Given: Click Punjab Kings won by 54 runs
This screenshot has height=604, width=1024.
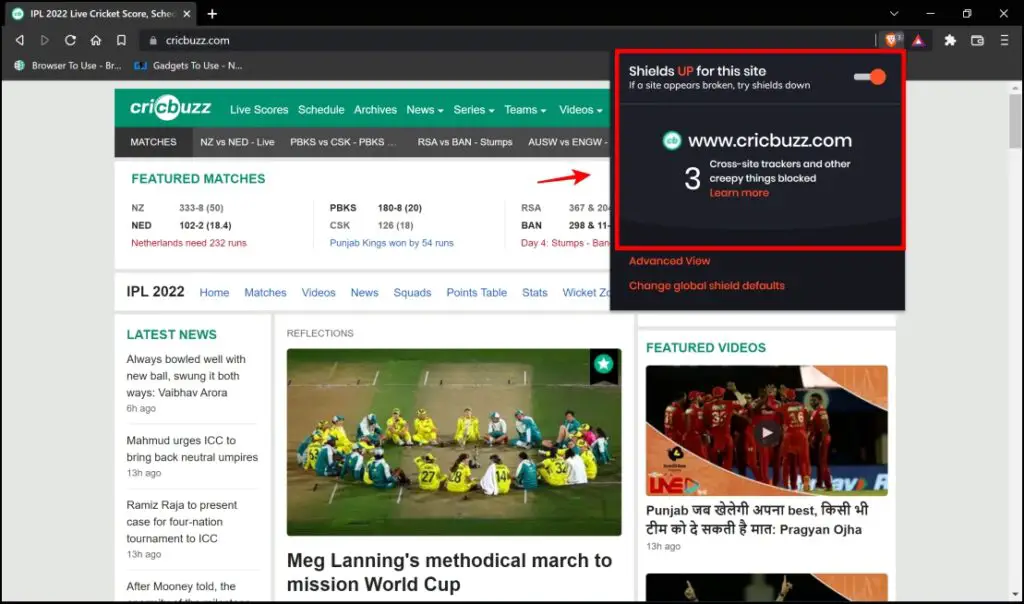Looking at the screenshot, I should coord(391,243).
